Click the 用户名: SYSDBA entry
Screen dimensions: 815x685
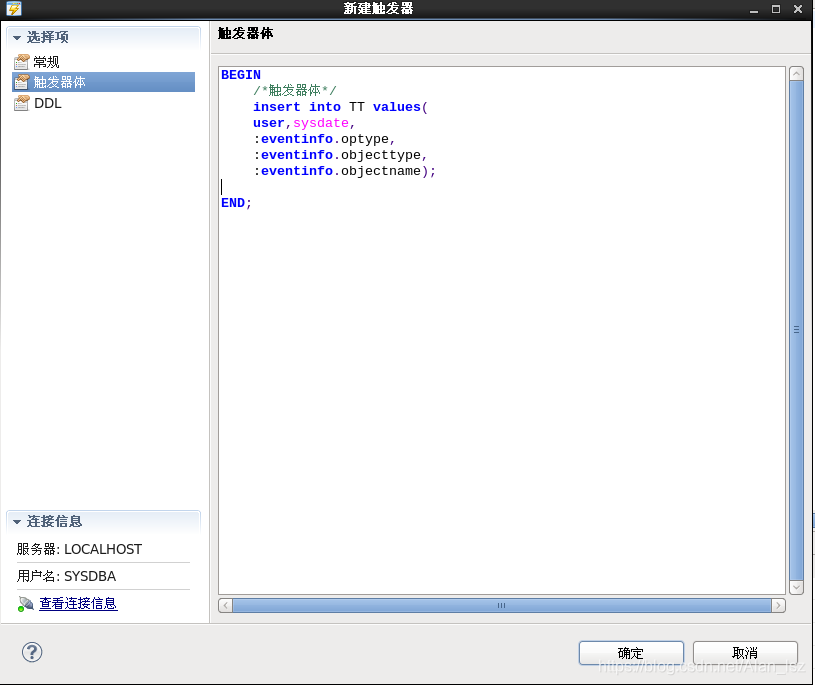[67, 576]
